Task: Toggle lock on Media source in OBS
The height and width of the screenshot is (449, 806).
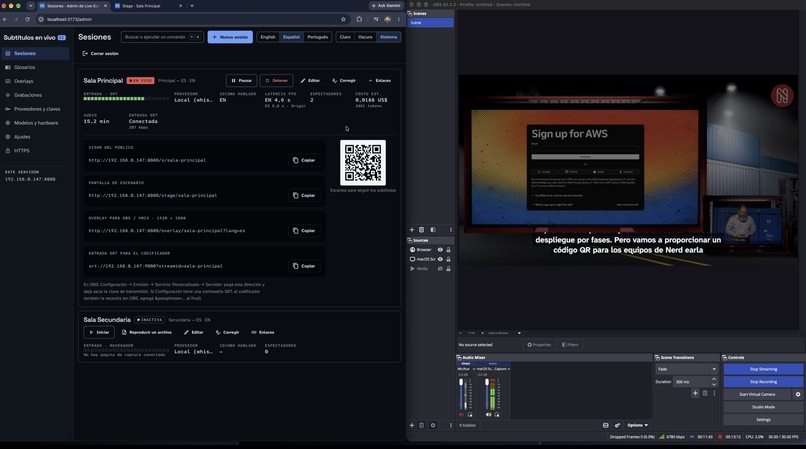Action: [x=448, y=269]
